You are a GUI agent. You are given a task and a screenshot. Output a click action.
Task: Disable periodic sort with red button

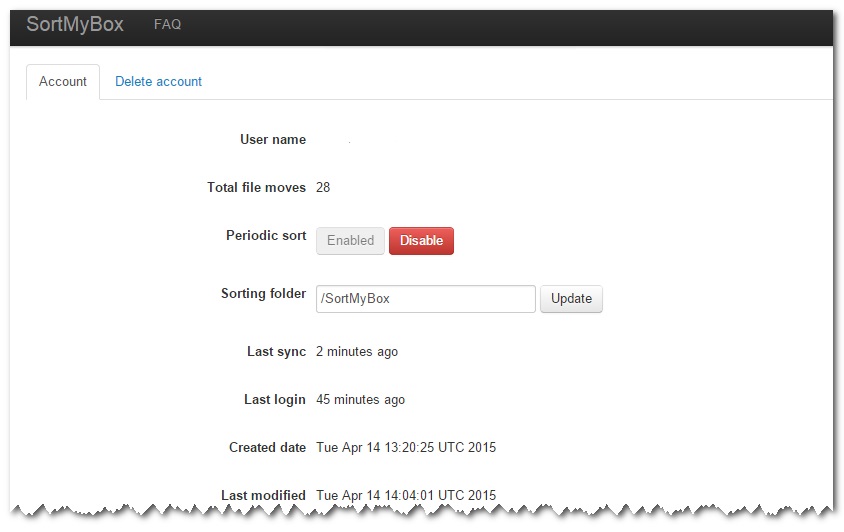421,241
